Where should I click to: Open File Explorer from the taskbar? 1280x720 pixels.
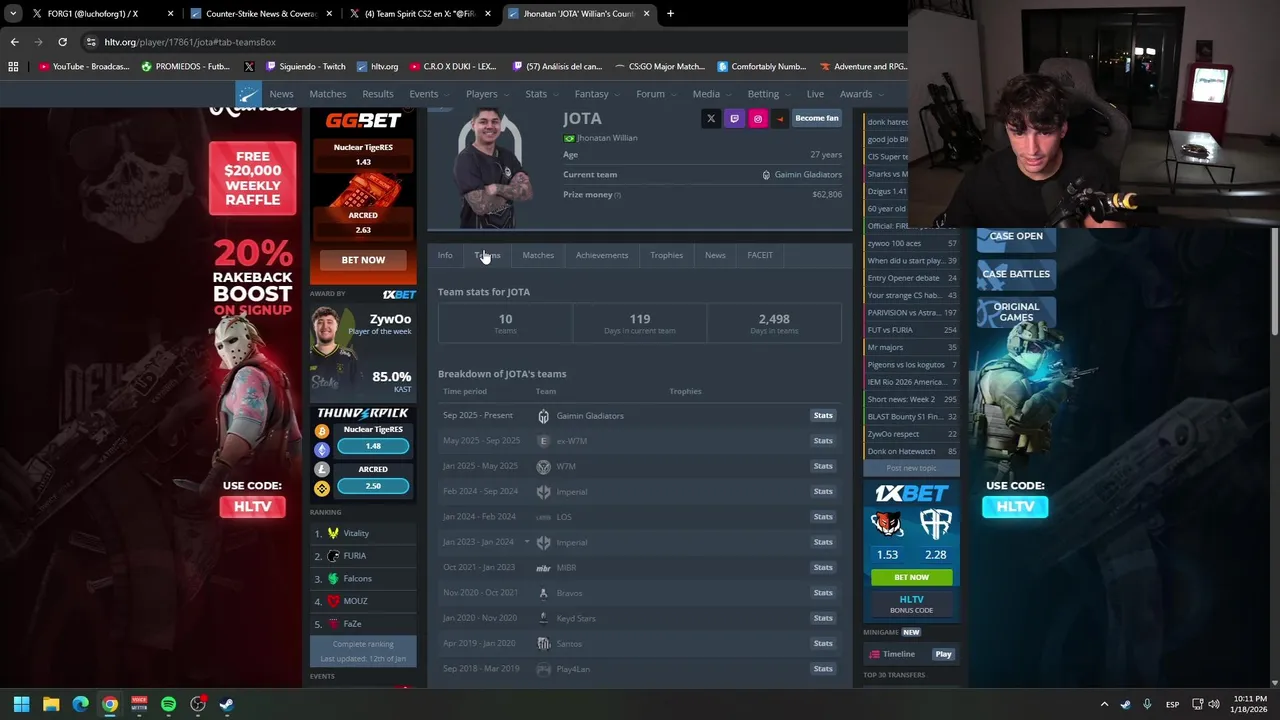pos(51,704)
